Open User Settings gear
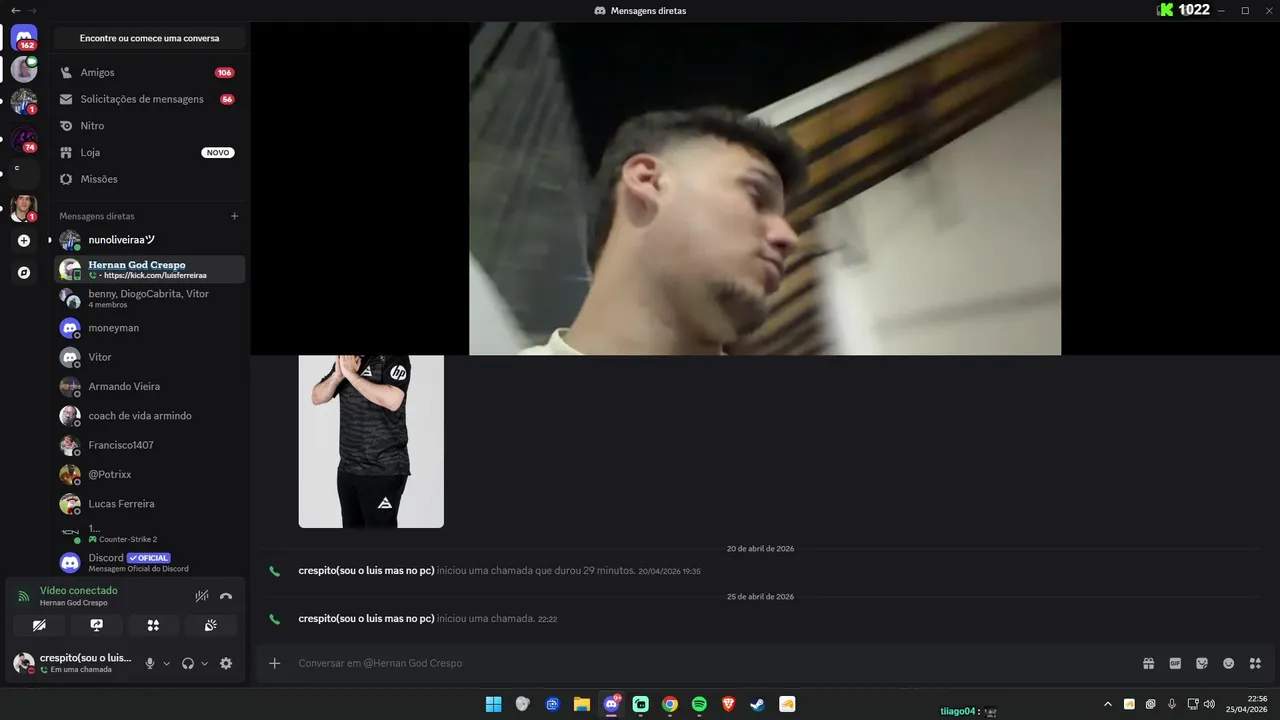 tap(226, 663)
